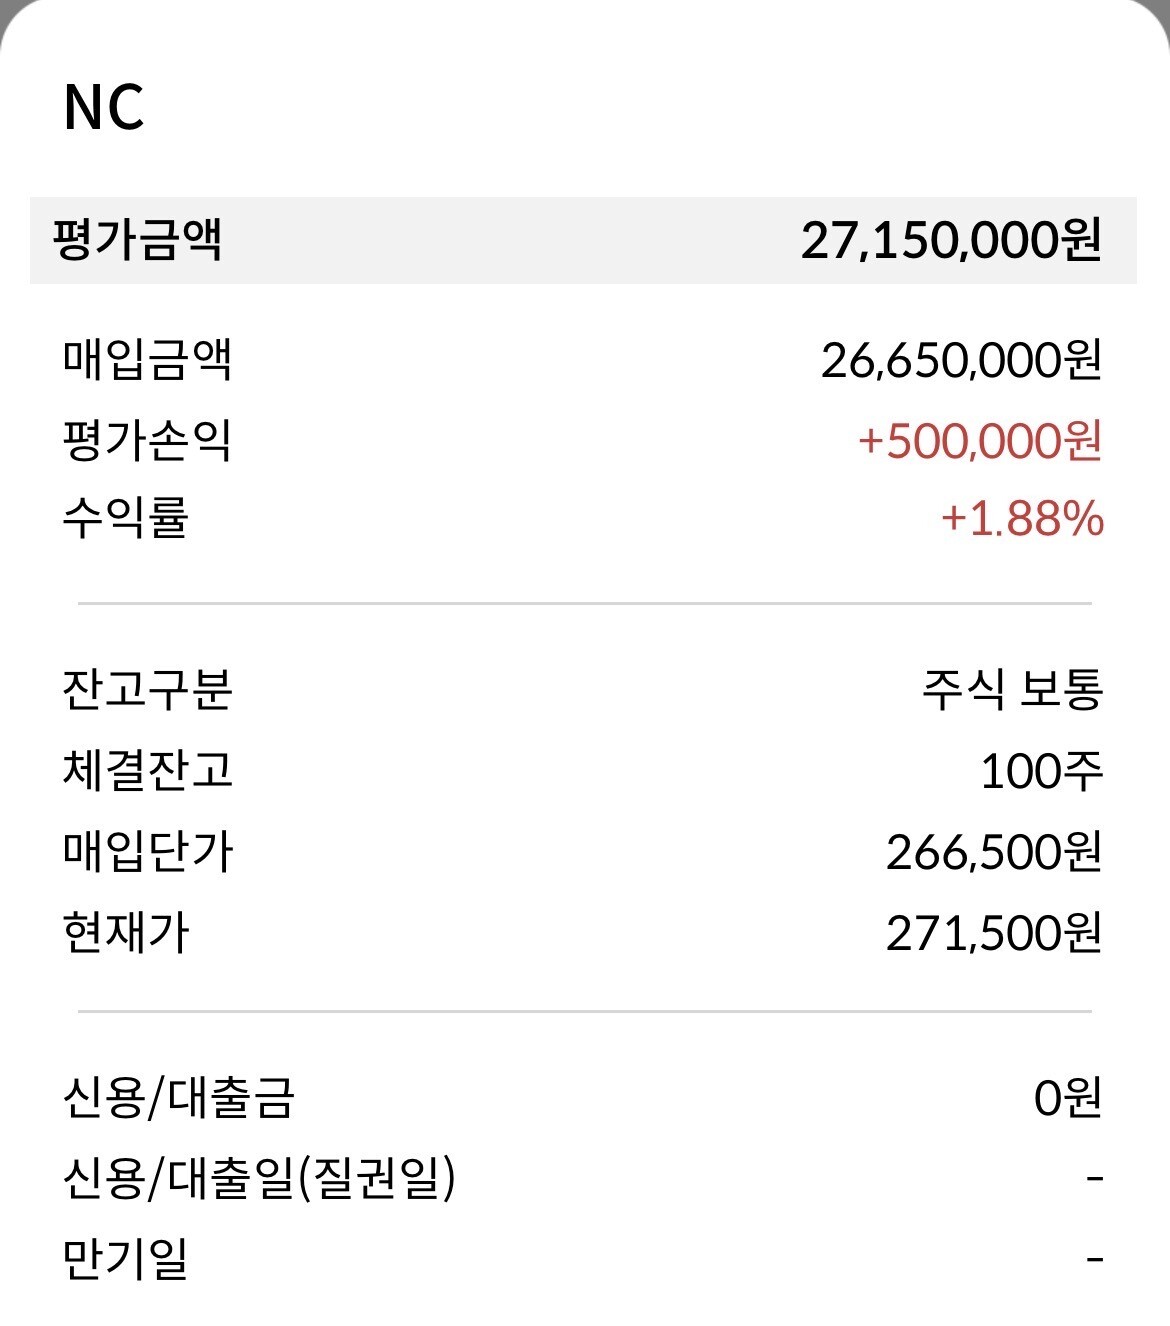Tap the 매입금액 label
This screenshot has height=1326, width=1170.
pyautogui.click(x=147, y=359)
